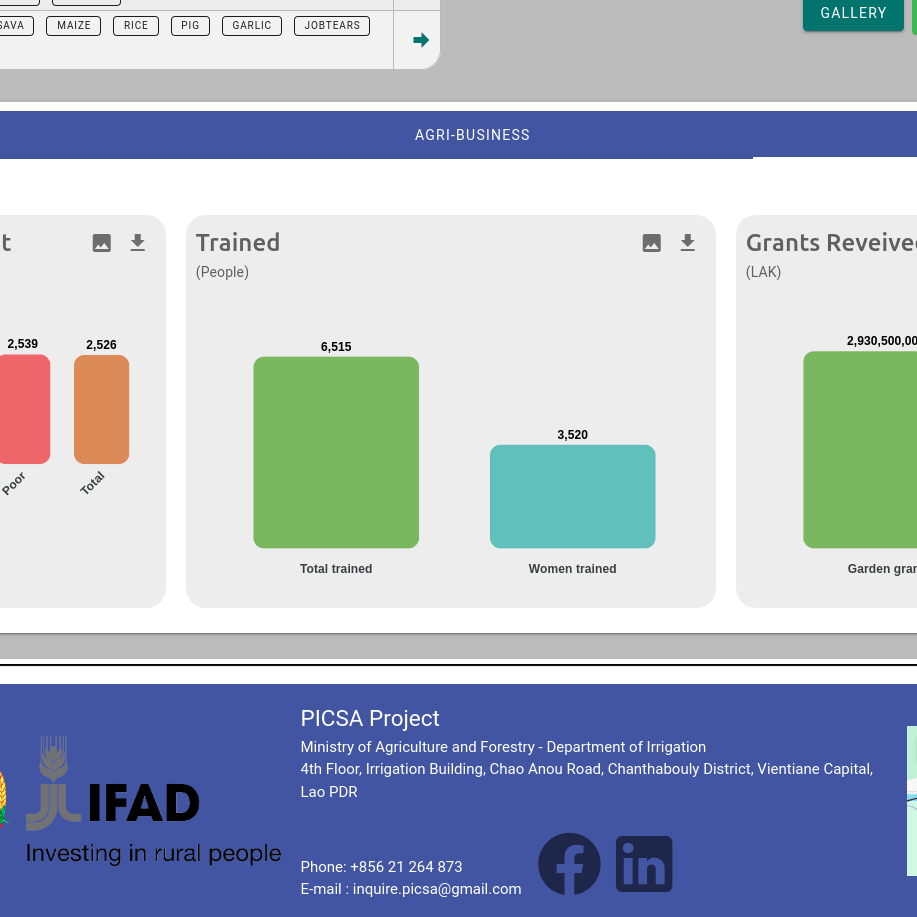Click the green next arrow icon
917x917 pixels.
click(x=420, y=40)
